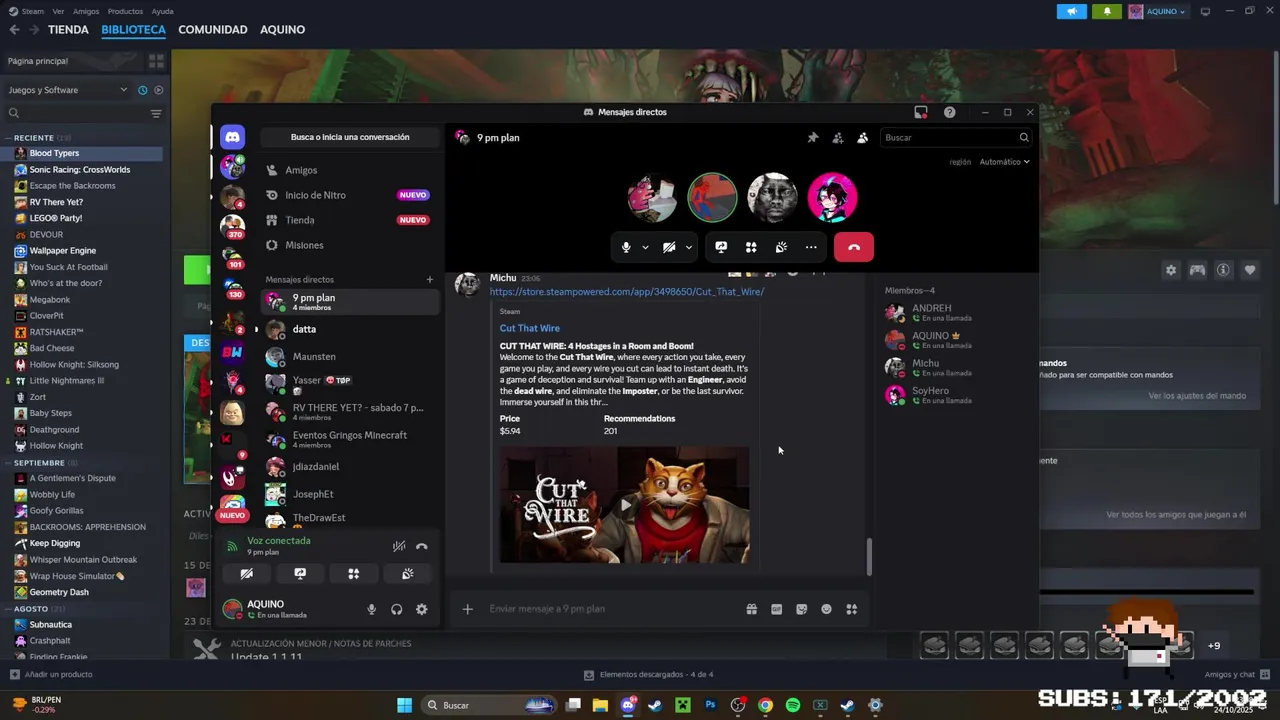Viewport: 1280px width, 720px height.
Task: Share your screen in call bar
Action: click(x=721, y=247)
